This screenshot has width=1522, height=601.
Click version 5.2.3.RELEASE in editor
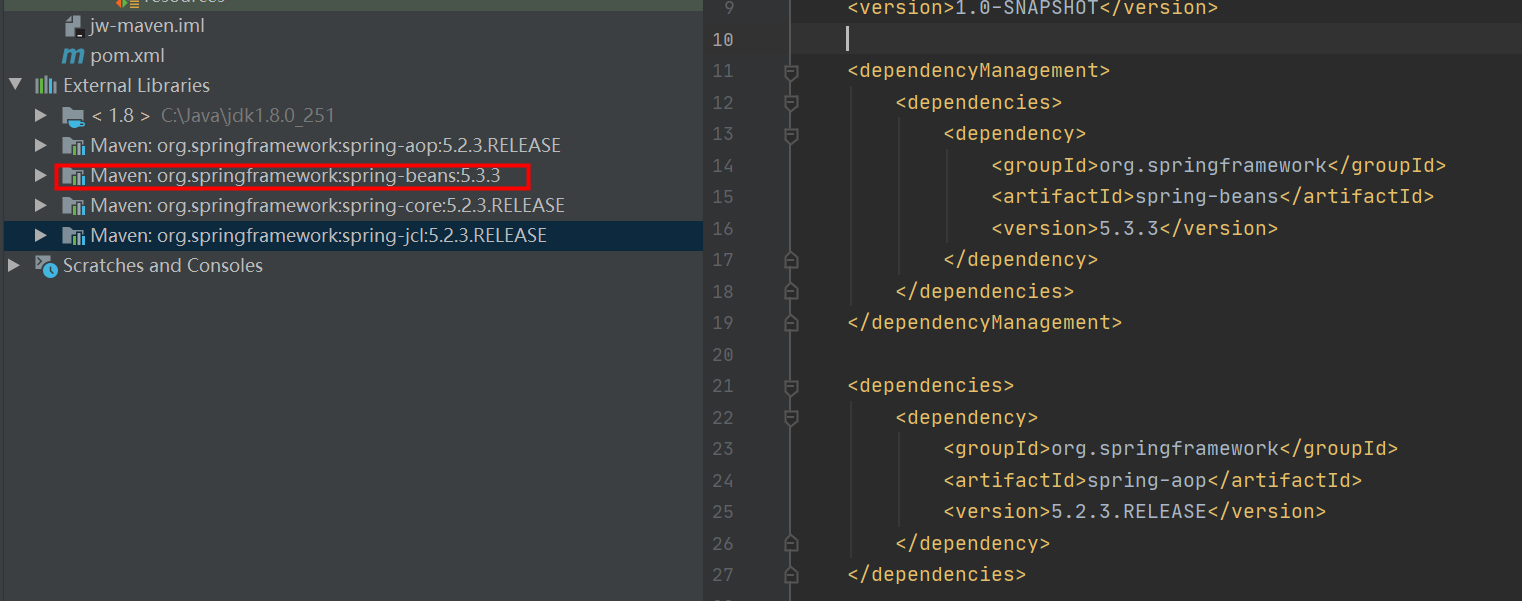[1129, 512]
